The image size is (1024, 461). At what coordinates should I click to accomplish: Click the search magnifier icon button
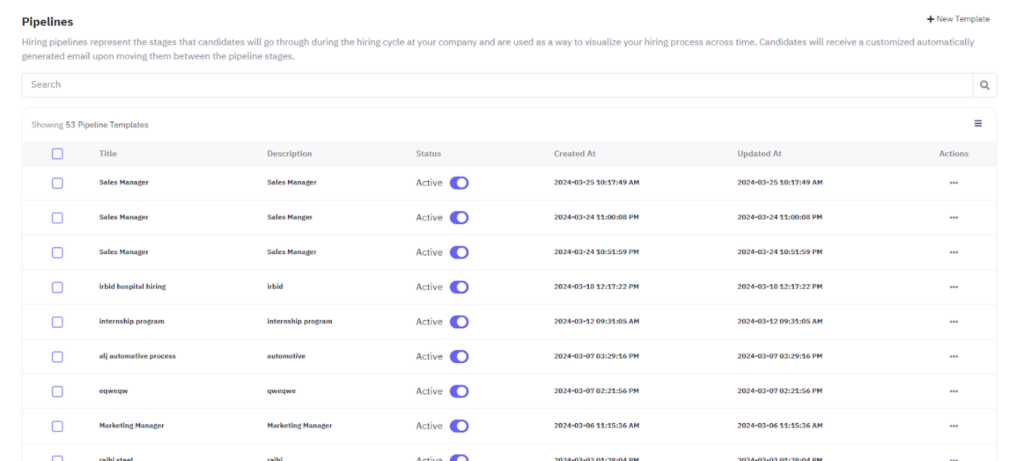tap(984, 85)
